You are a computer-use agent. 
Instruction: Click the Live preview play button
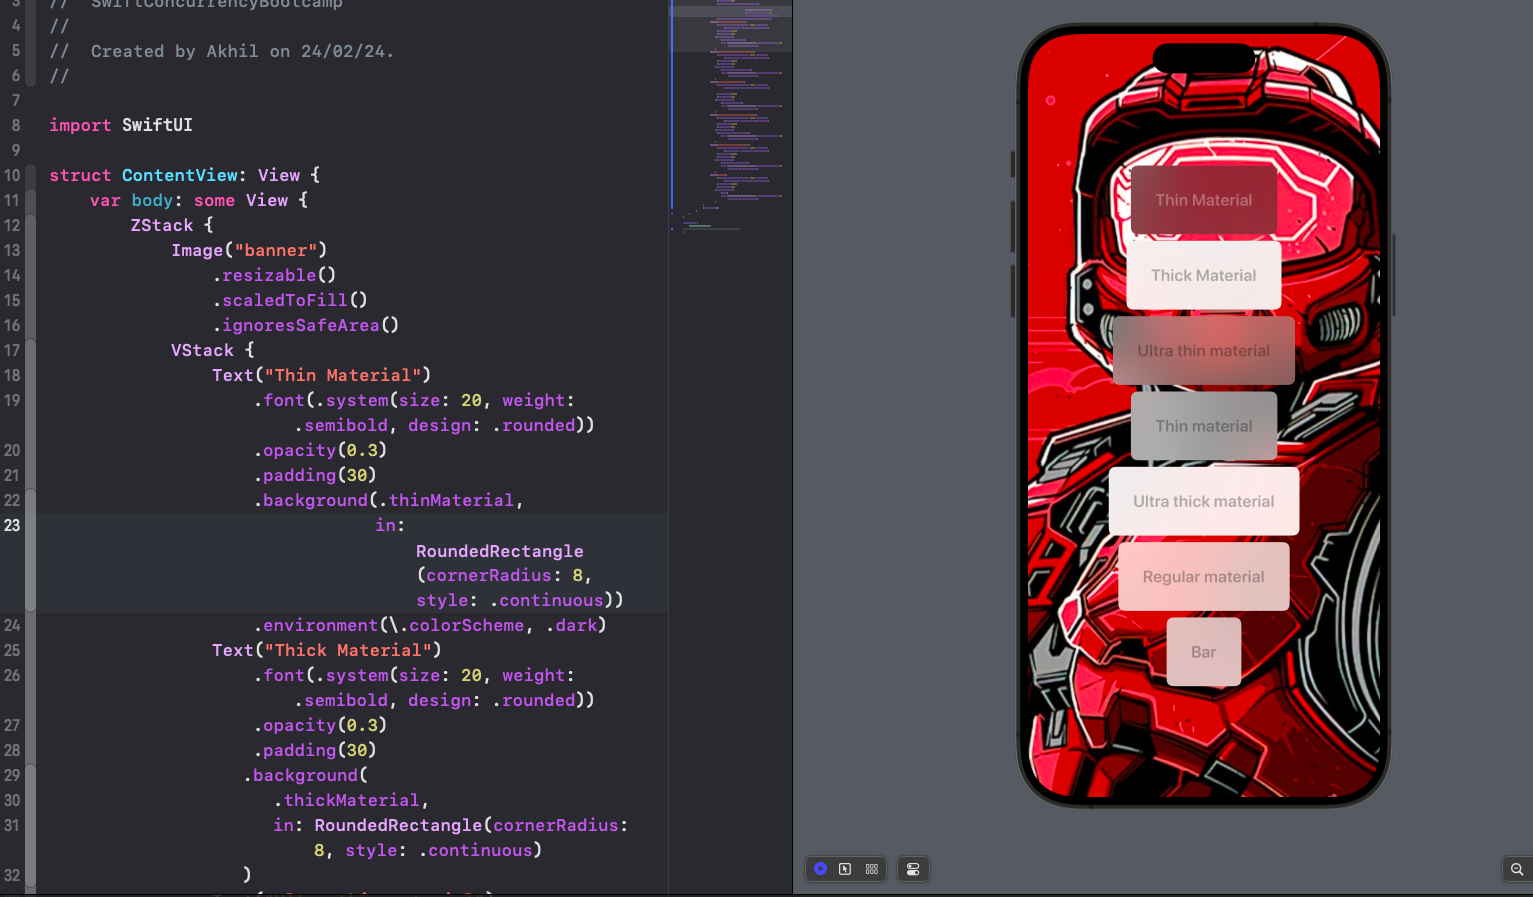(820, 869)
